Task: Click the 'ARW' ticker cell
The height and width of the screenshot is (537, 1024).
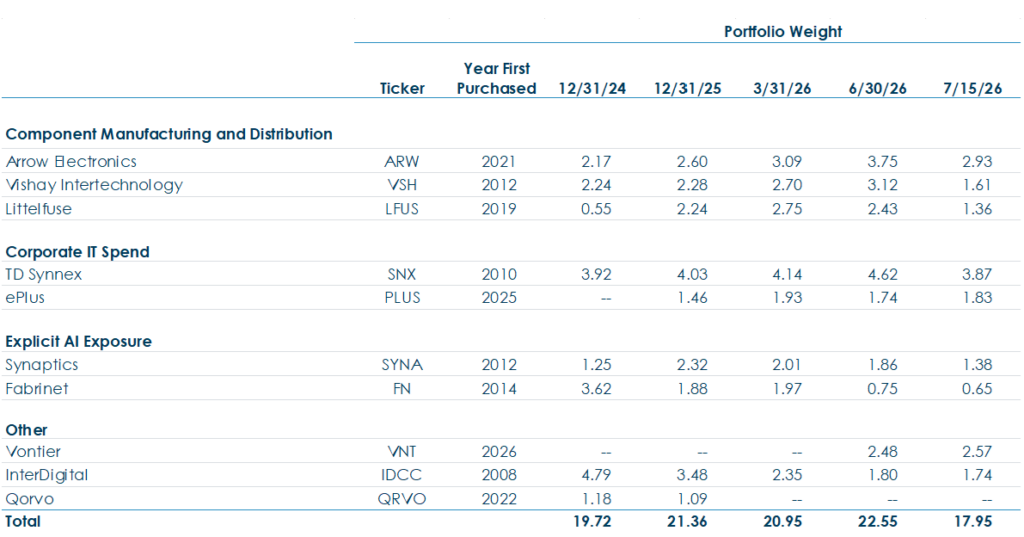Action: point(402,161)
